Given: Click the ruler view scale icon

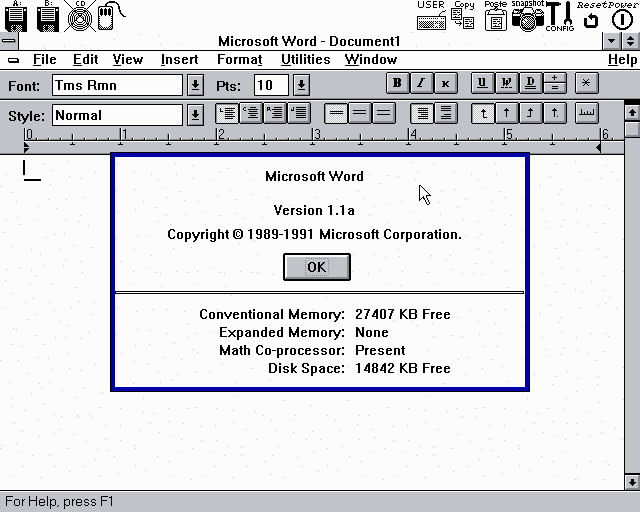Looking at the screenshot, I should (x=587, y=113).
